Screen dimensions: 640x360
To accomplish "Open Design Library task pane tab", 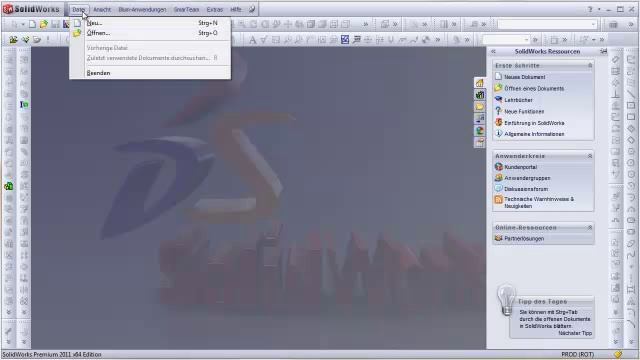I will 480,95.
